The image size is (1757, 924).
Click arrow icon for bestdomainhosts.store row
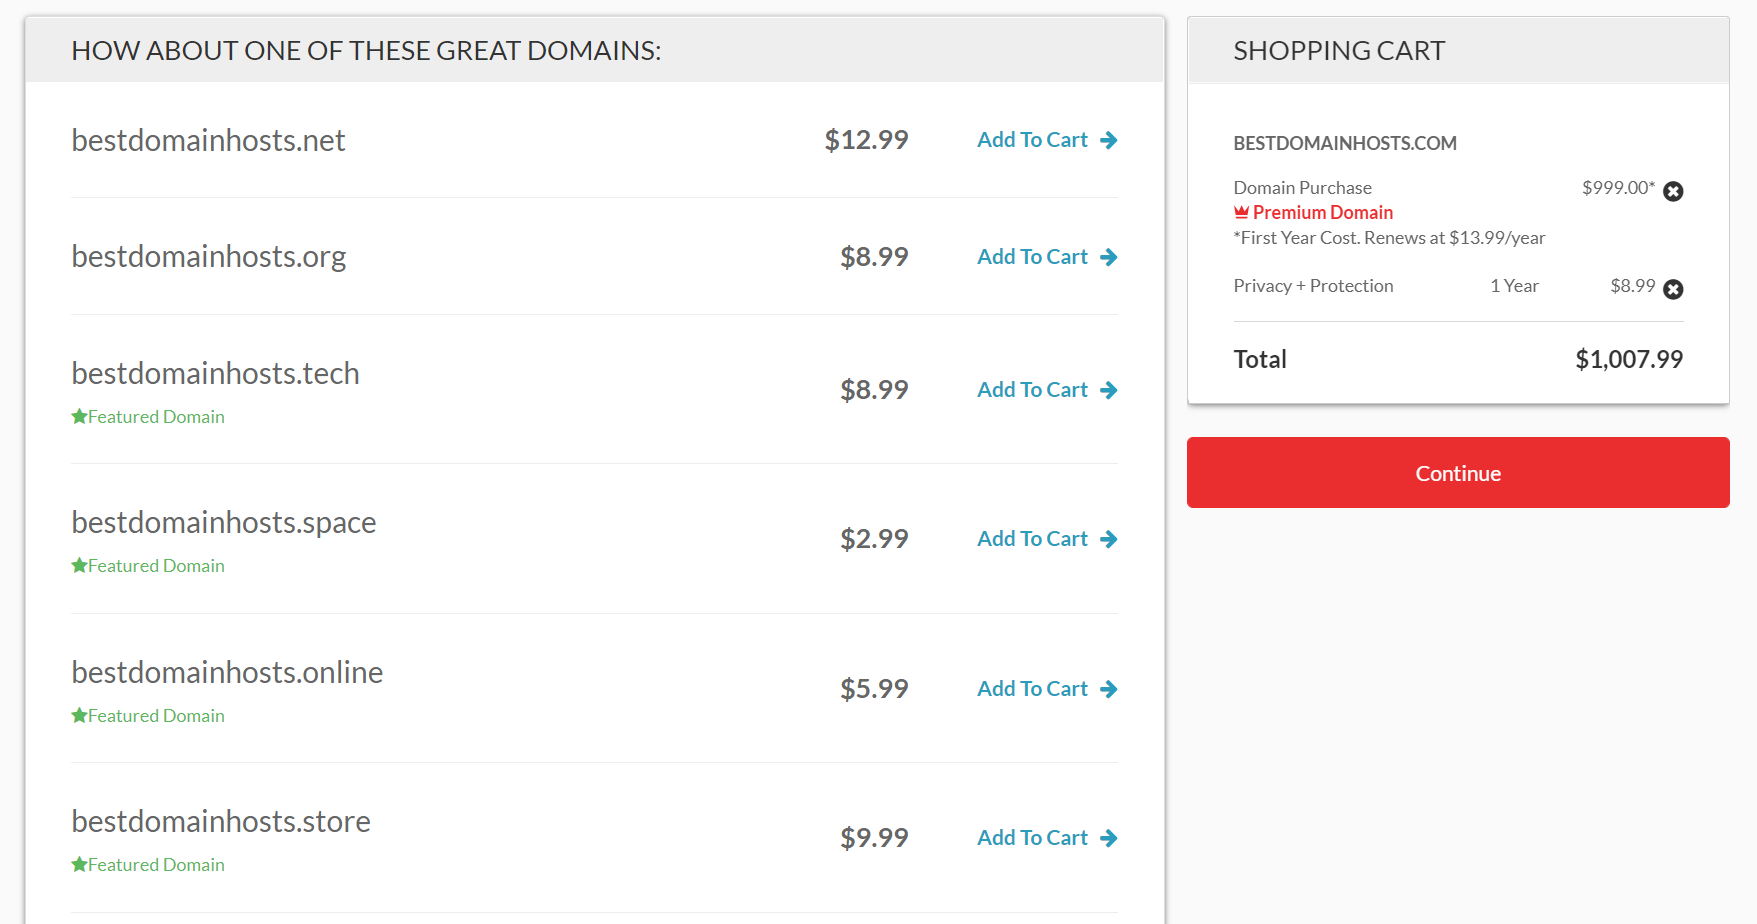(x=1108, y=838)
